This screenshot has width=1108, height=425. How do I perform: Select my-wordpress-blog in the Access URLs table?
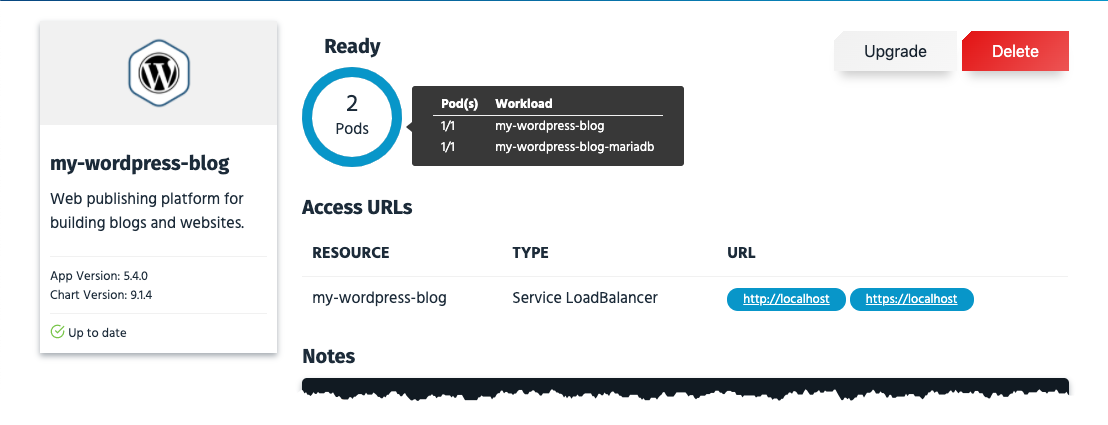[379, 298]
